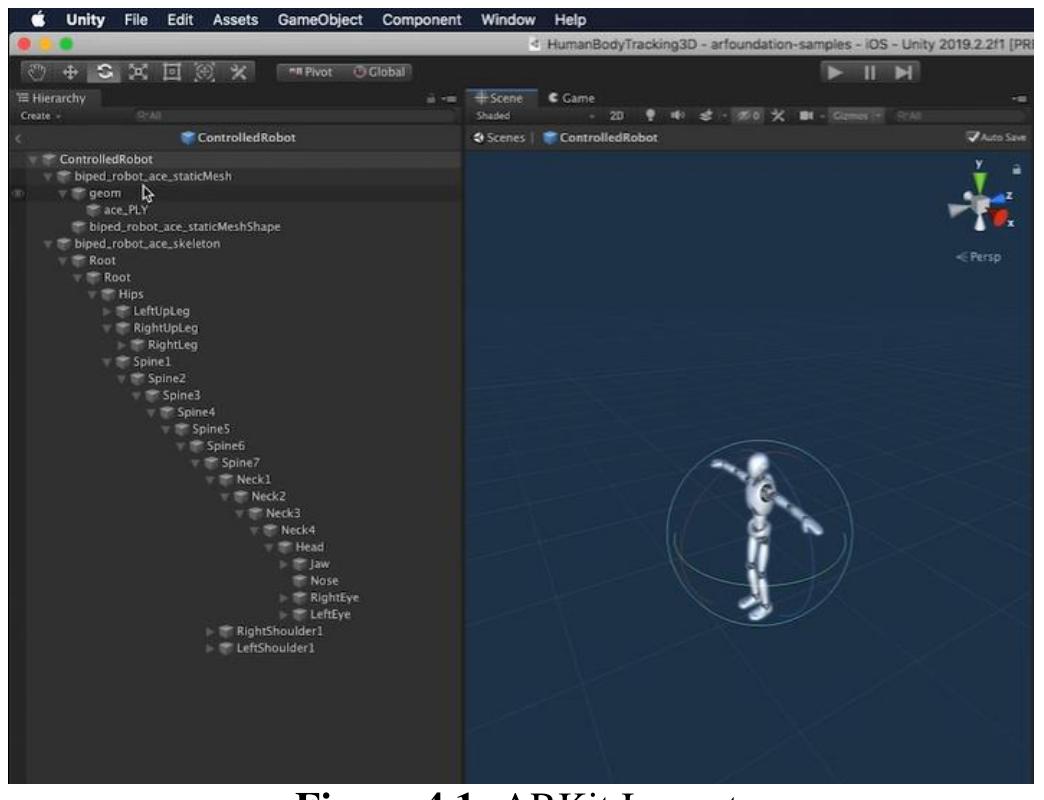Screen dimensions: 1044x800
Task: Open the Apple menu
Action: (x=38, y=20)
